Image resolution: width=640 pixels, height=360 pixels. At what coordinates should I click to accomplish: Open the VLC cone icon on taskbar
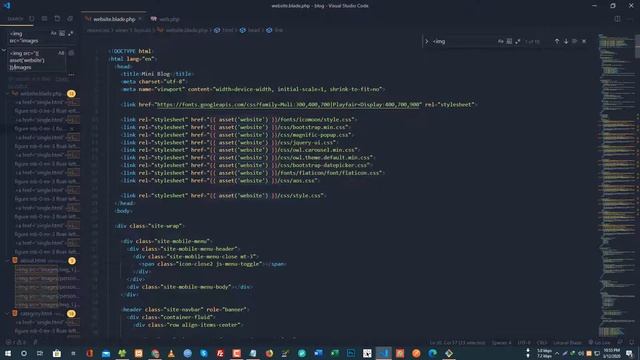(x=171, y=353)
